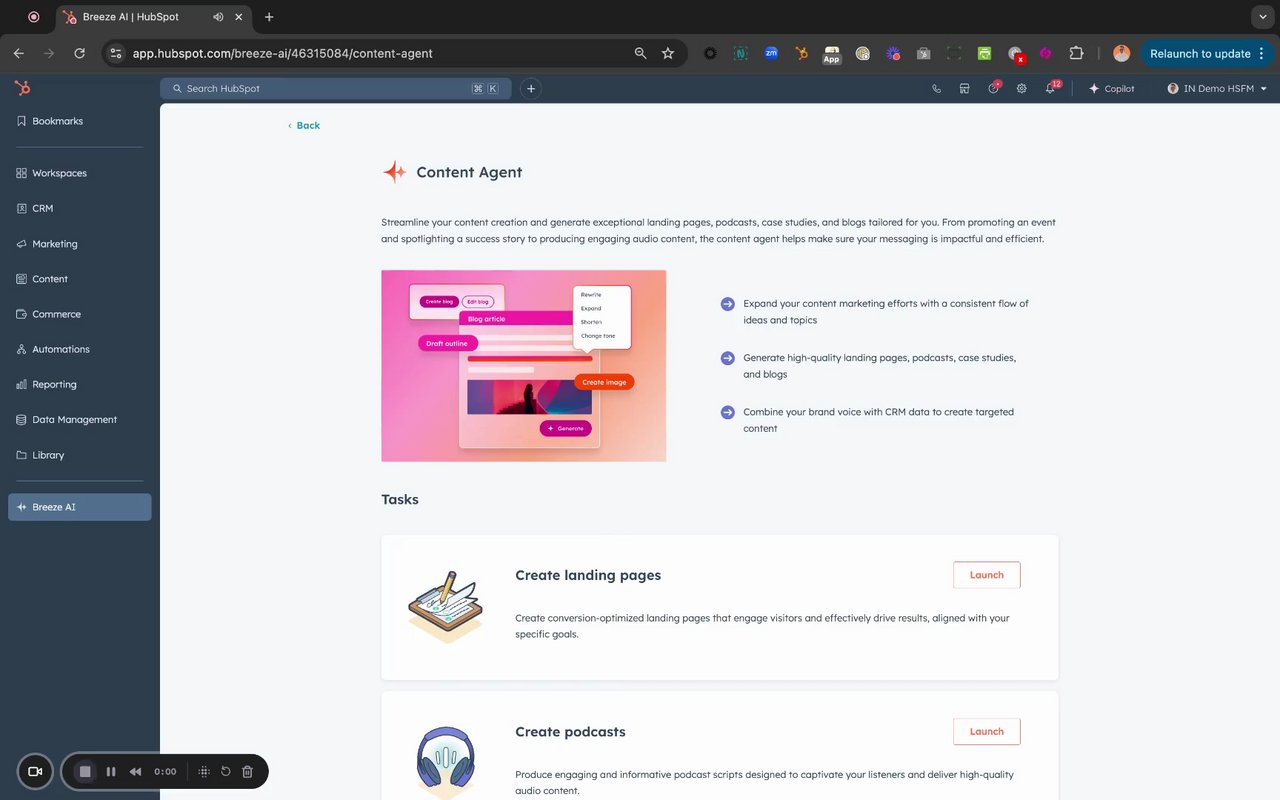Close the Breeze AI | HubSpot tab

click(240, 17)
